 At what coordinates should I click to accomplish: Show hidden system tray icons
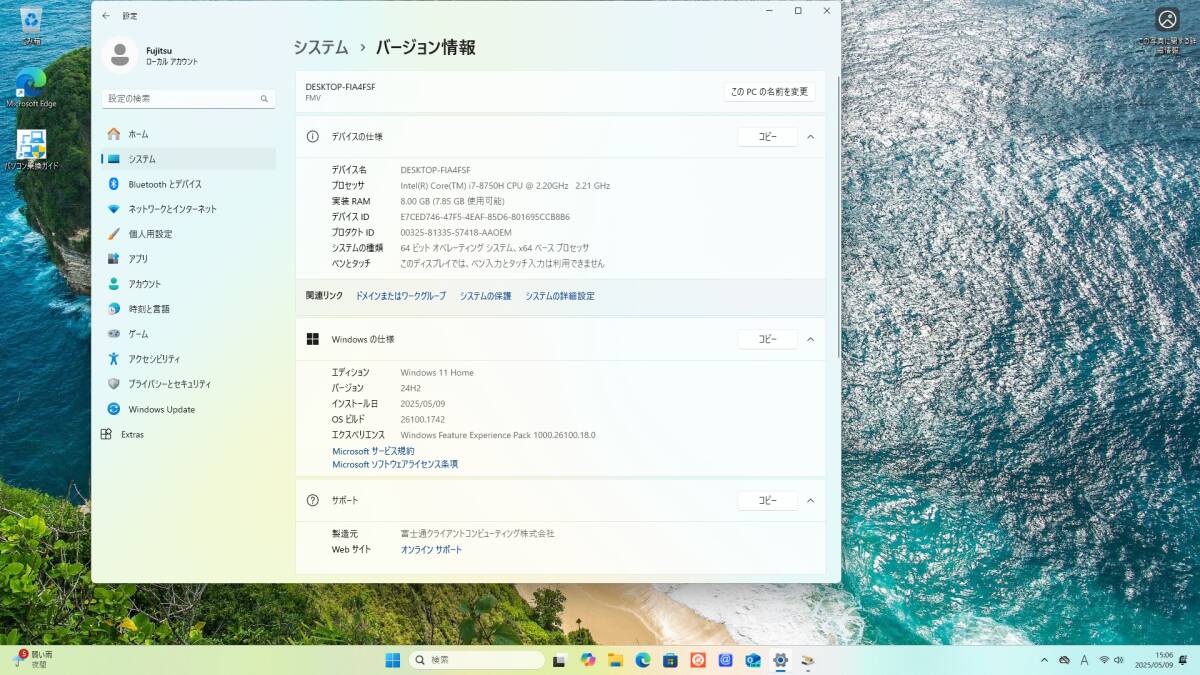(x=1045, y=660)
